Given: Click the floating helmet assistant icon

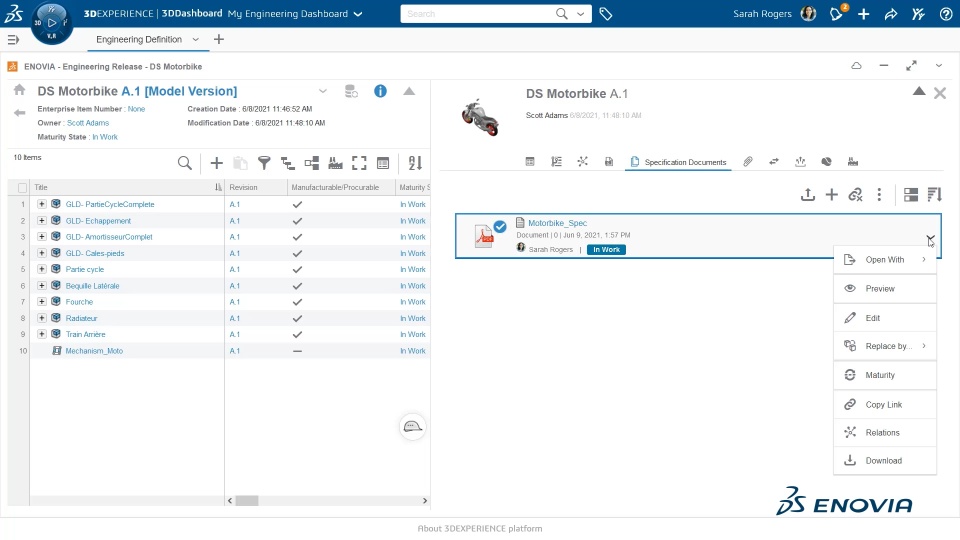Looking at the screenshot, I should point(413,427).
